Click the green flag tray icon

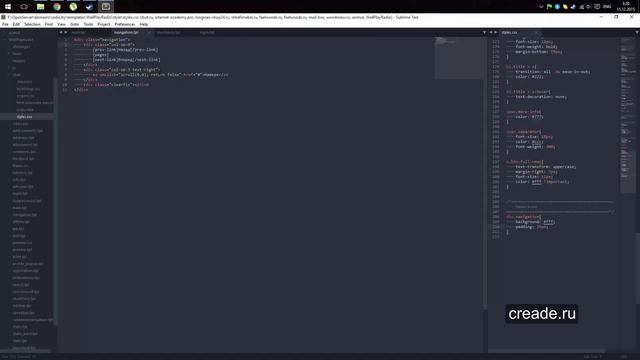coord(549,7)
